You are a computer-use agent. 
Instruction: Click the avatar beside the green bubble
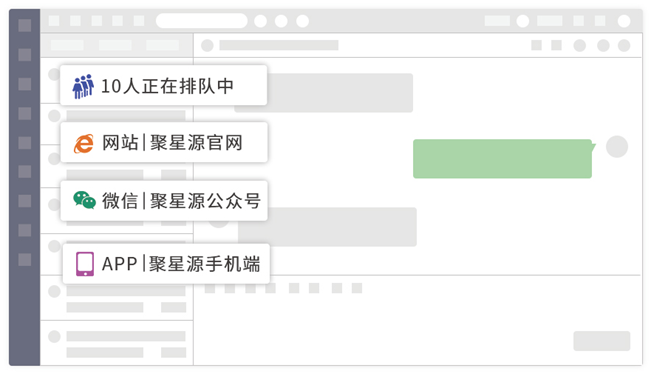617,147
